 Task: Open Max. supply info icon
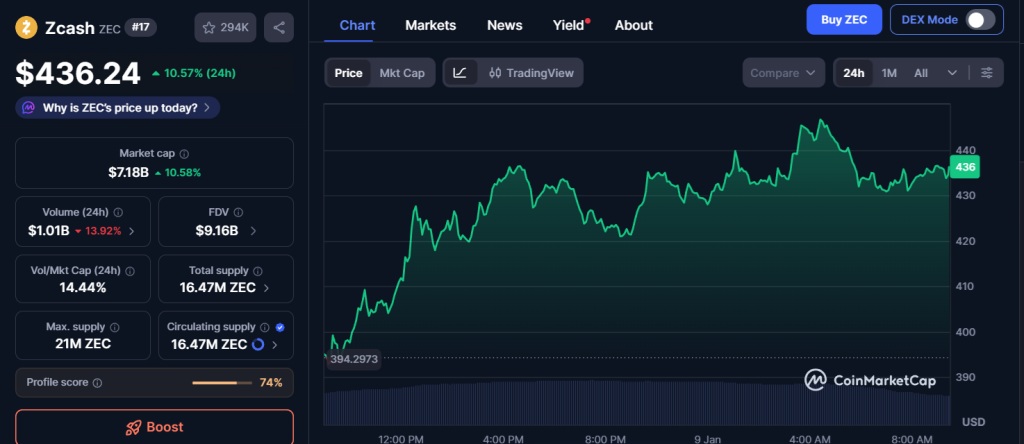115,327
